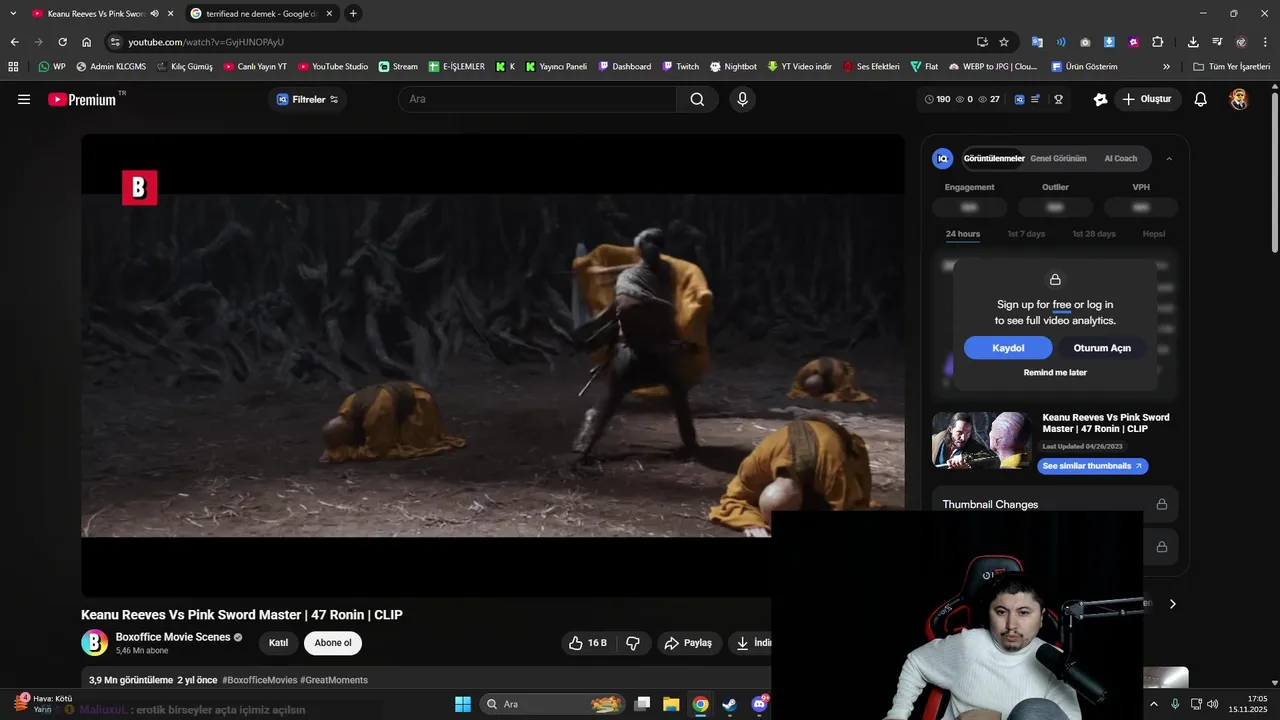Click the Katıl join button

279,643
